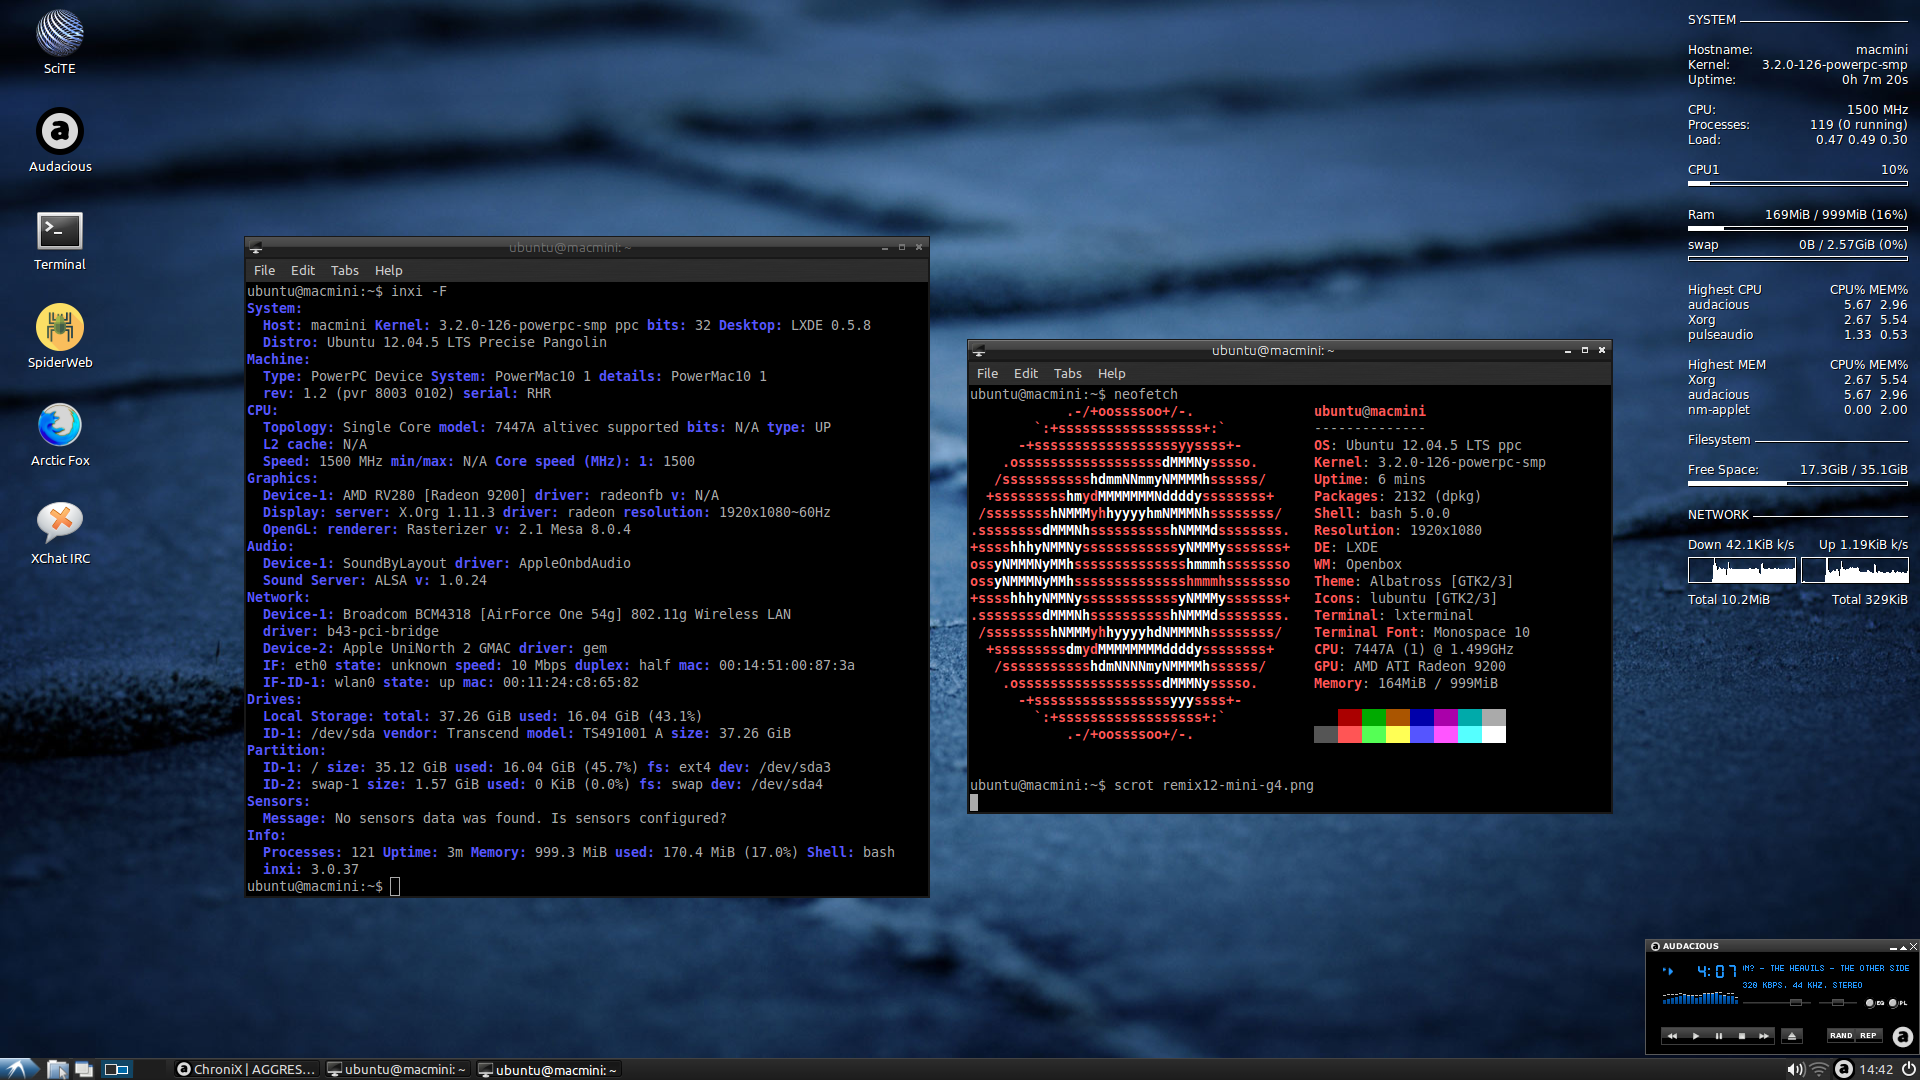The image size is (1920, 1080).
Task: Minimize the neofetch terminal window
Action: 1568,350
